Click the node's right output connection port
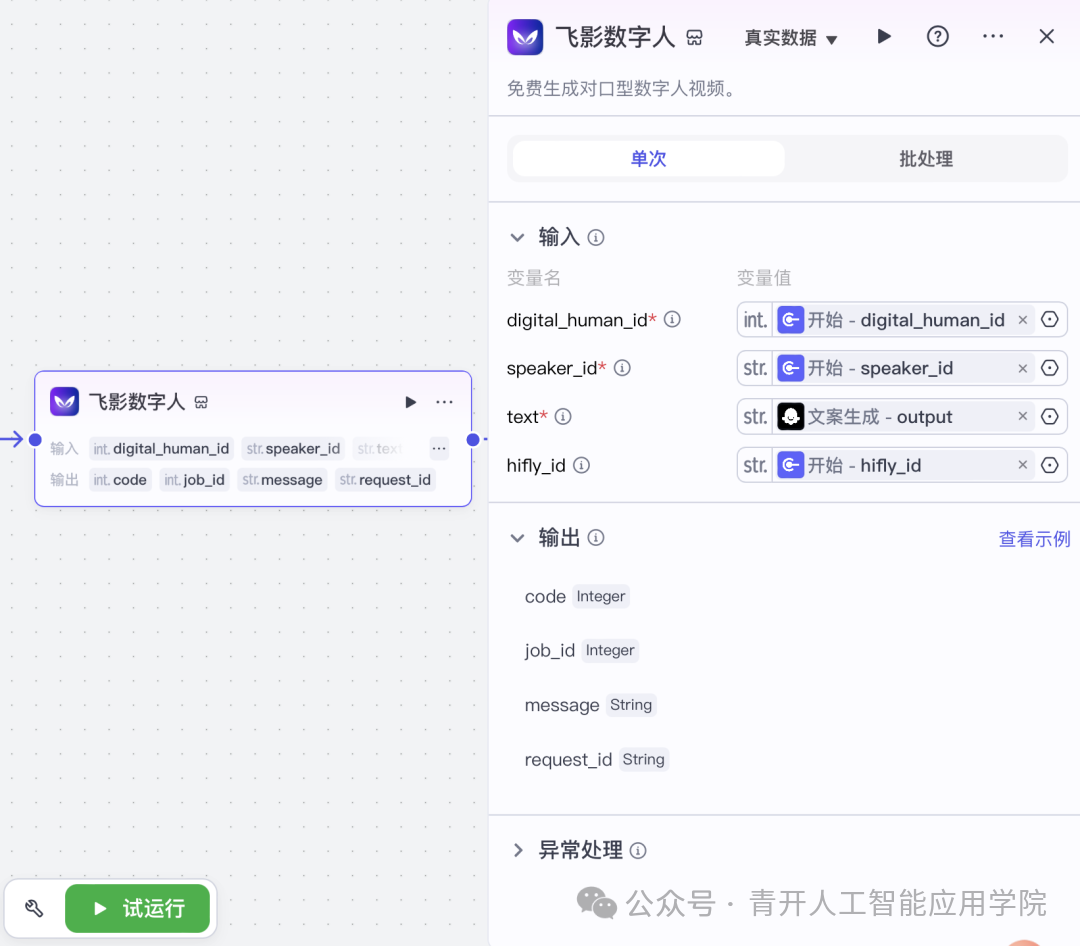Viewport: 1080px width, 946px height. click(x=472, y=440)
